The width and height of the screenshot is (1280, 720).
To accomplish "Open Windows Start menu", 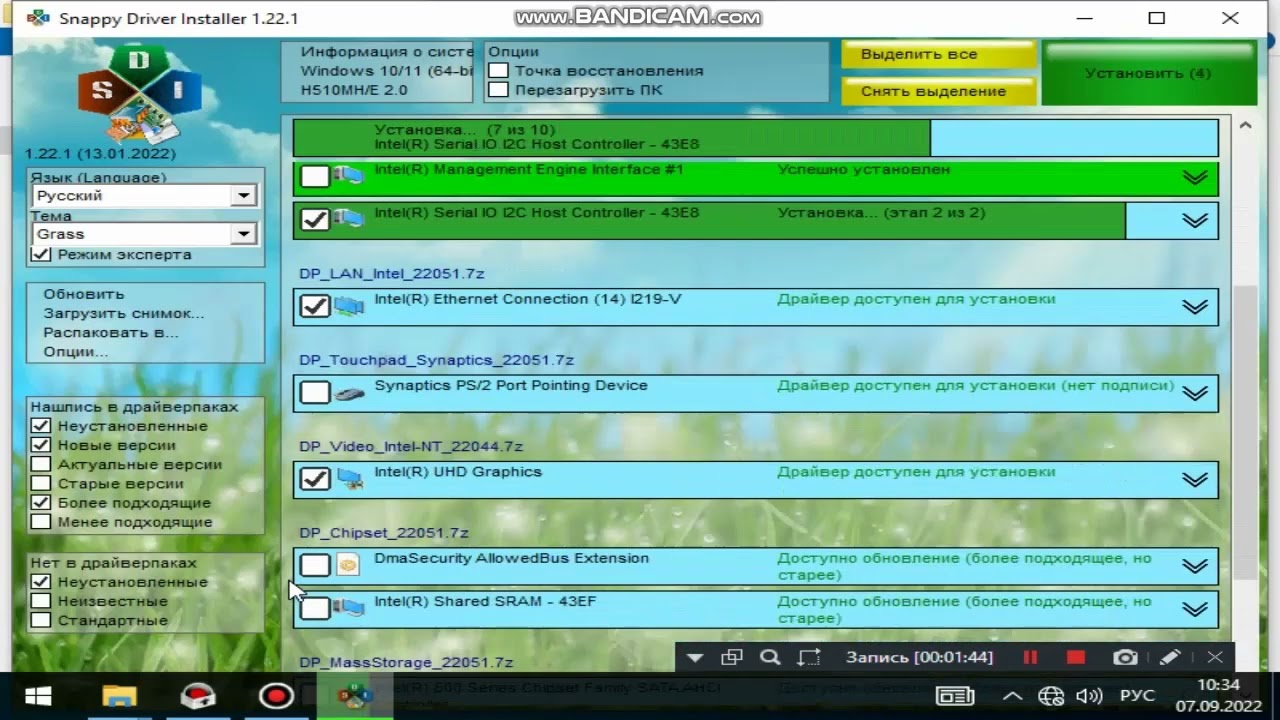I will click(38, 696).
